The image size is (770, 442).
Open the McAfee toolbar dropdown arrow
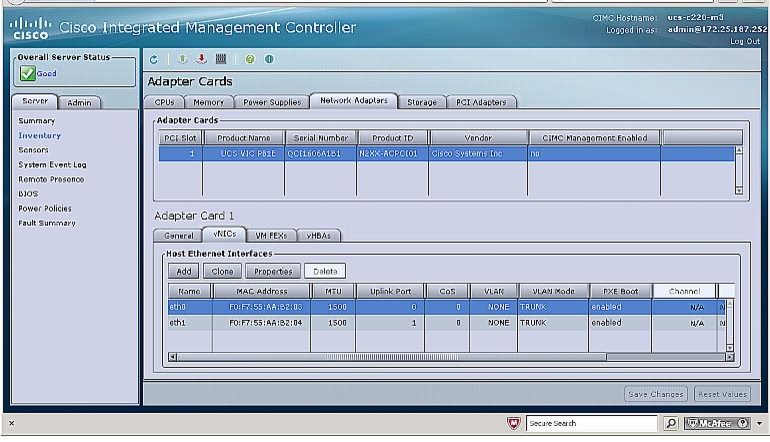[x=760, y=423]
